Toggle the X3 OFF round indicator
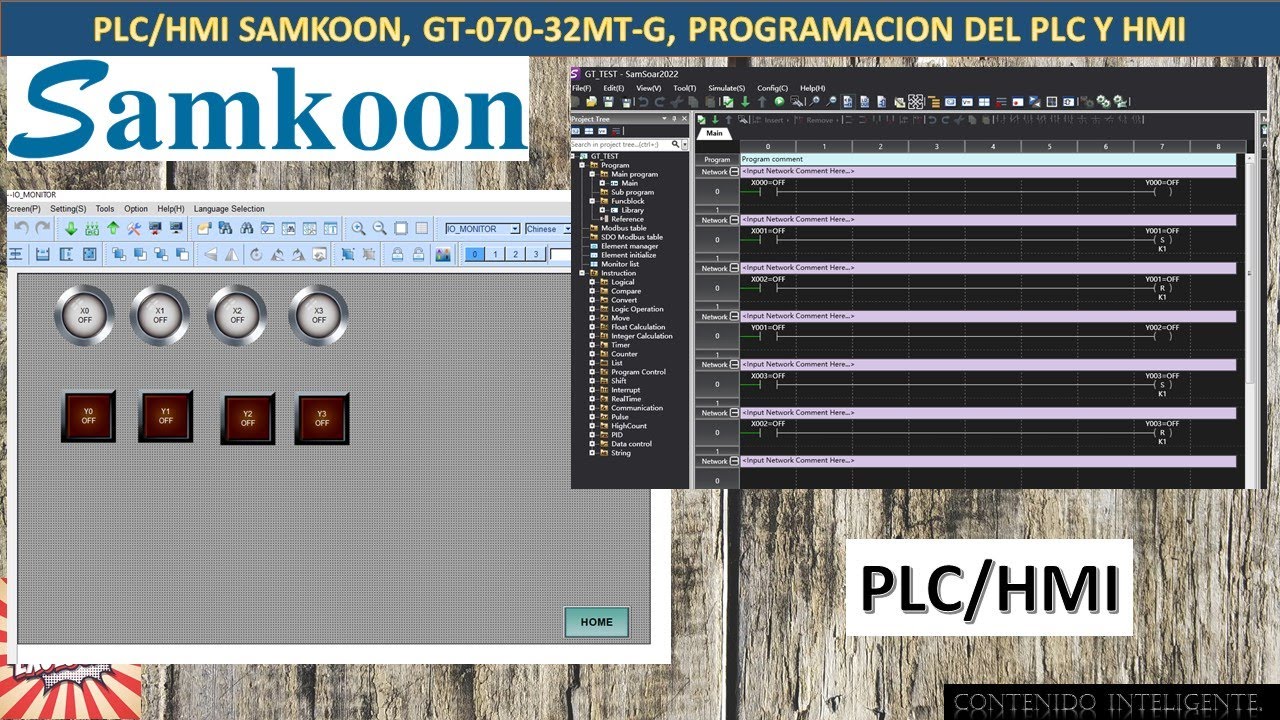 [318, 315]
